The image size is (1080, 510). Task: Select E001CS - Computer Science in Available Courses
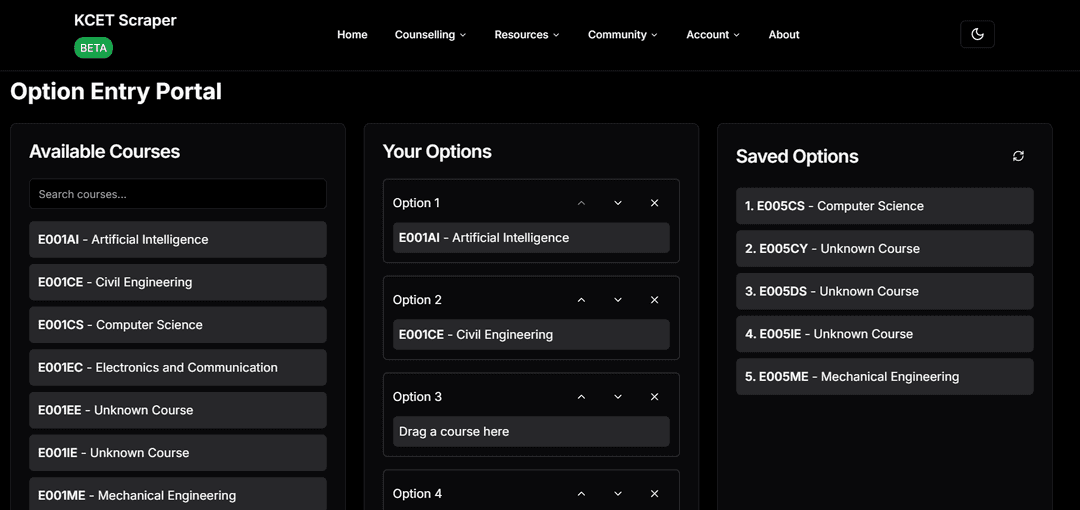click(178, 325)
